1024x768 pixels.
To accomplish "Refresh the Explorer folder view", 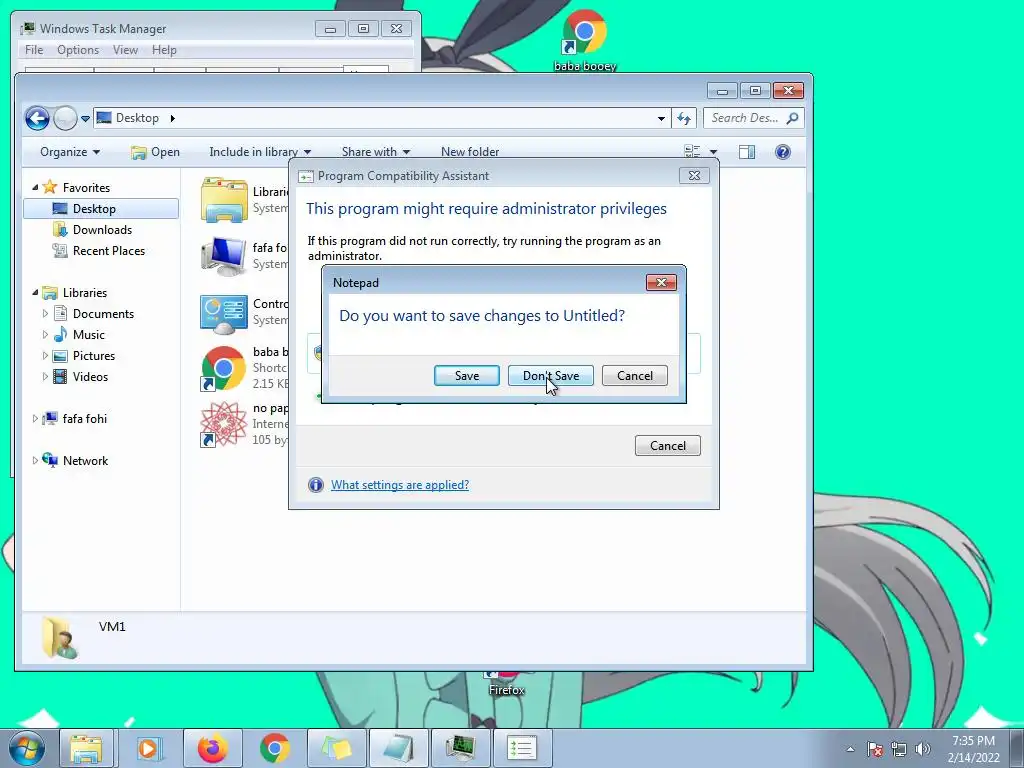I will click(684, 118).
